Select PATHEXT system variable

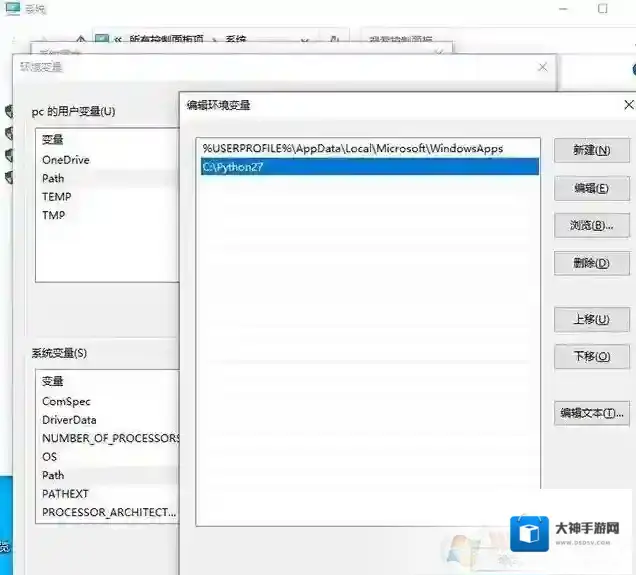click(x=65, y=494)
